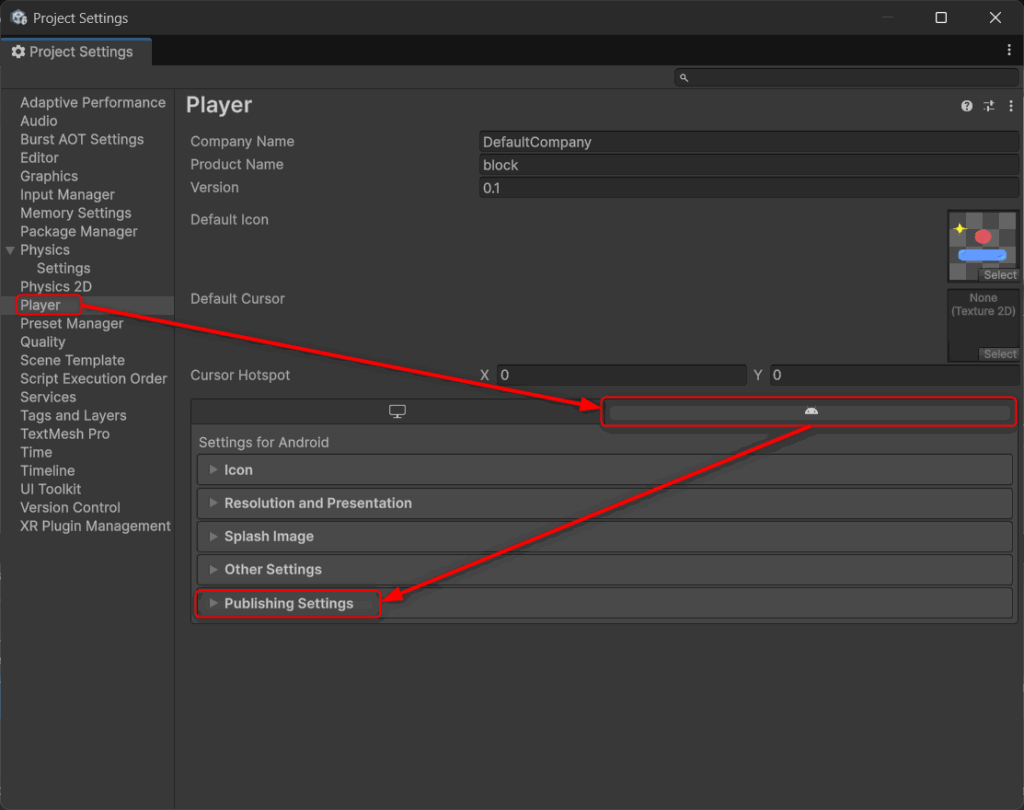Open Quality settings
The height and width of the screenshot is (810, 1024).
click(42, 342)
